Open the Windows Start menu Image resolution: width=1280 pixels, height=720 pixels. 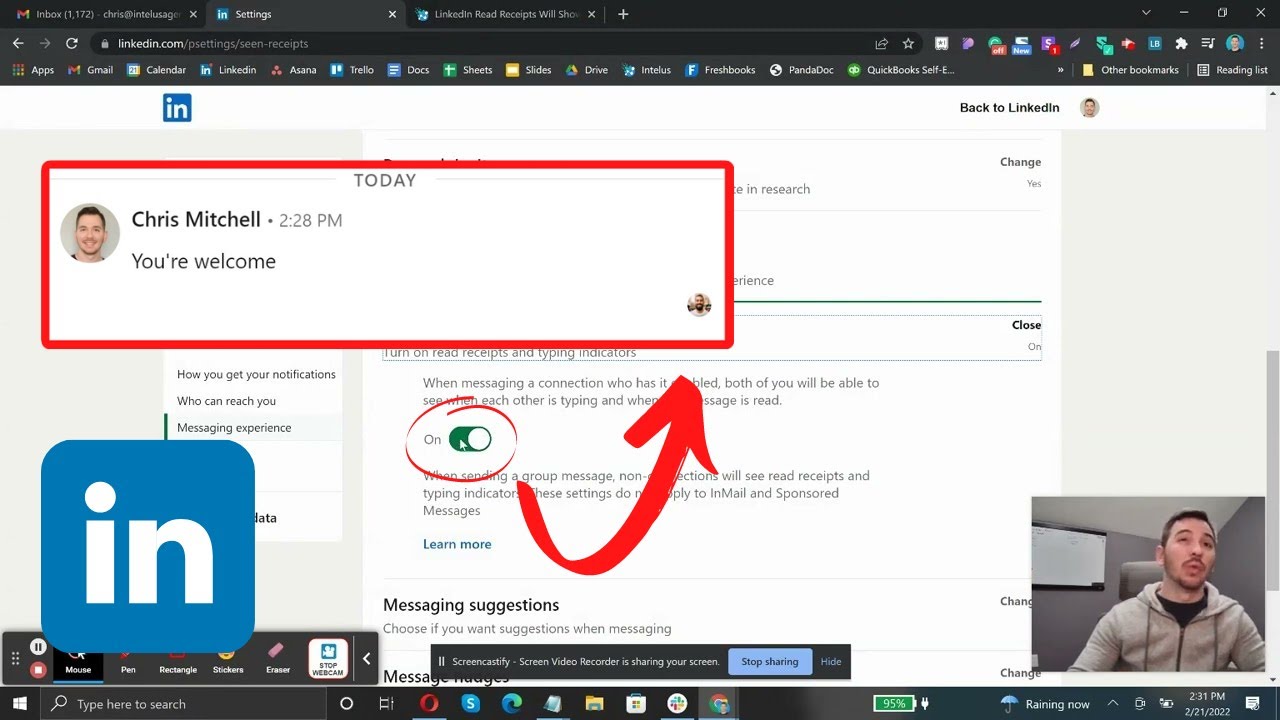click(x=22, y=704)
